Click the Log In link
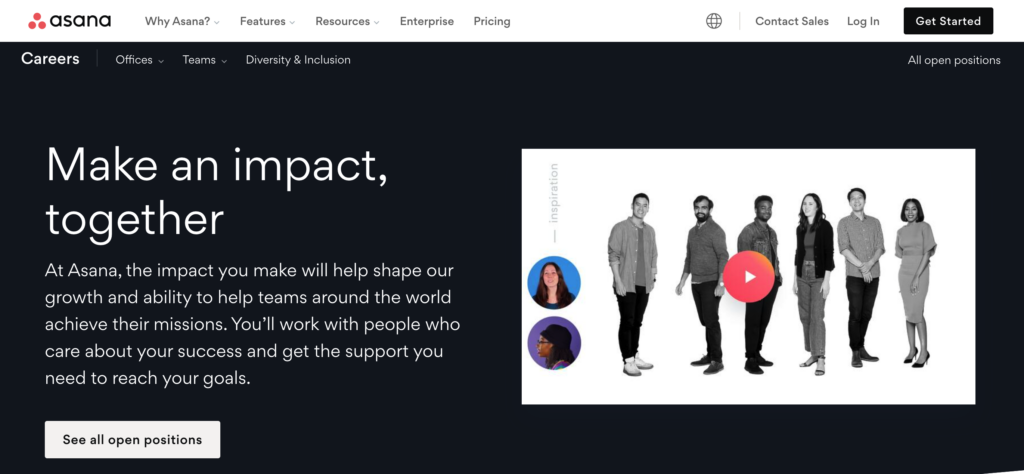Viewport: 1024px width, 474px height. click(863, 21)
